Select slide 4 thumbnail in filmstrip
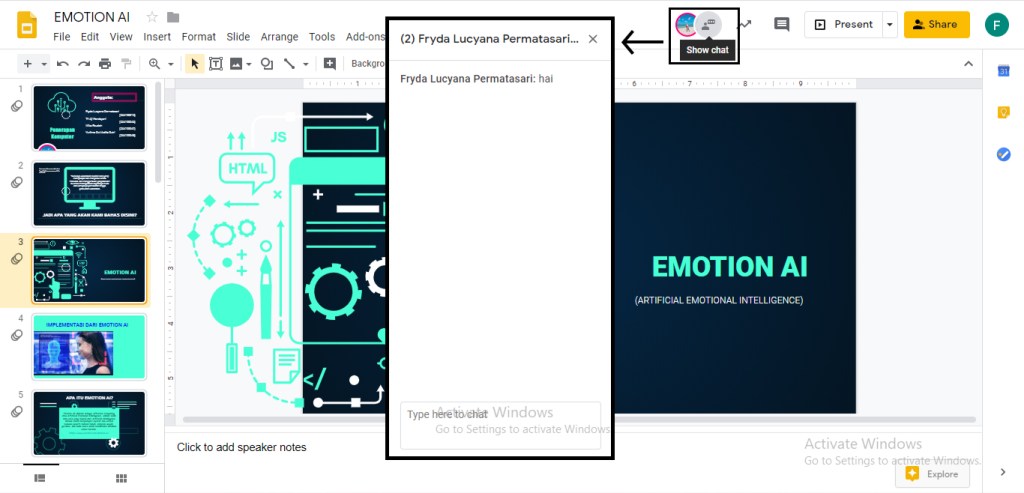The width and height of the screenshot is (1024, 493). click(x=89, y=346)
